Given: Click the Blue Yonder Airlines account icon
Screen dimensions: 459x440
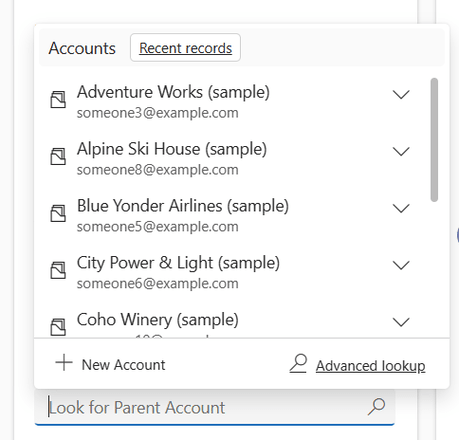Looking at the screenshot, I should [x=58, y=213].
